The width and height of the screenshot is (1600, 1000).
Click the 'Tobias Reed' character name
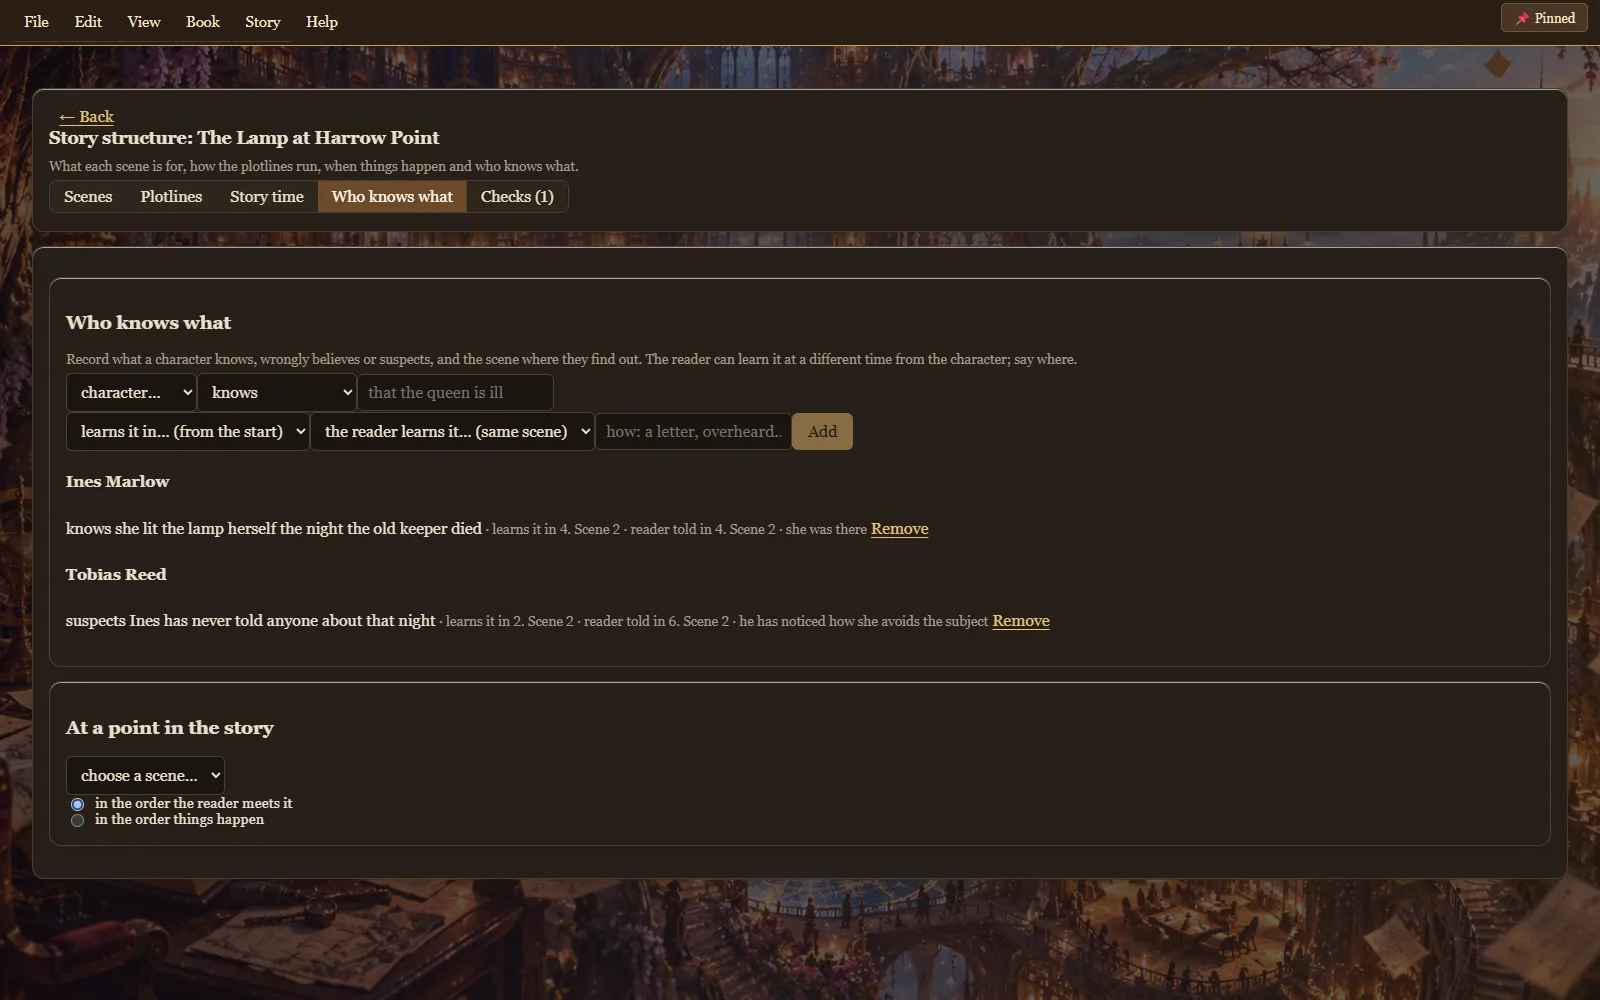pyautogui.click(x=116, y=575)
